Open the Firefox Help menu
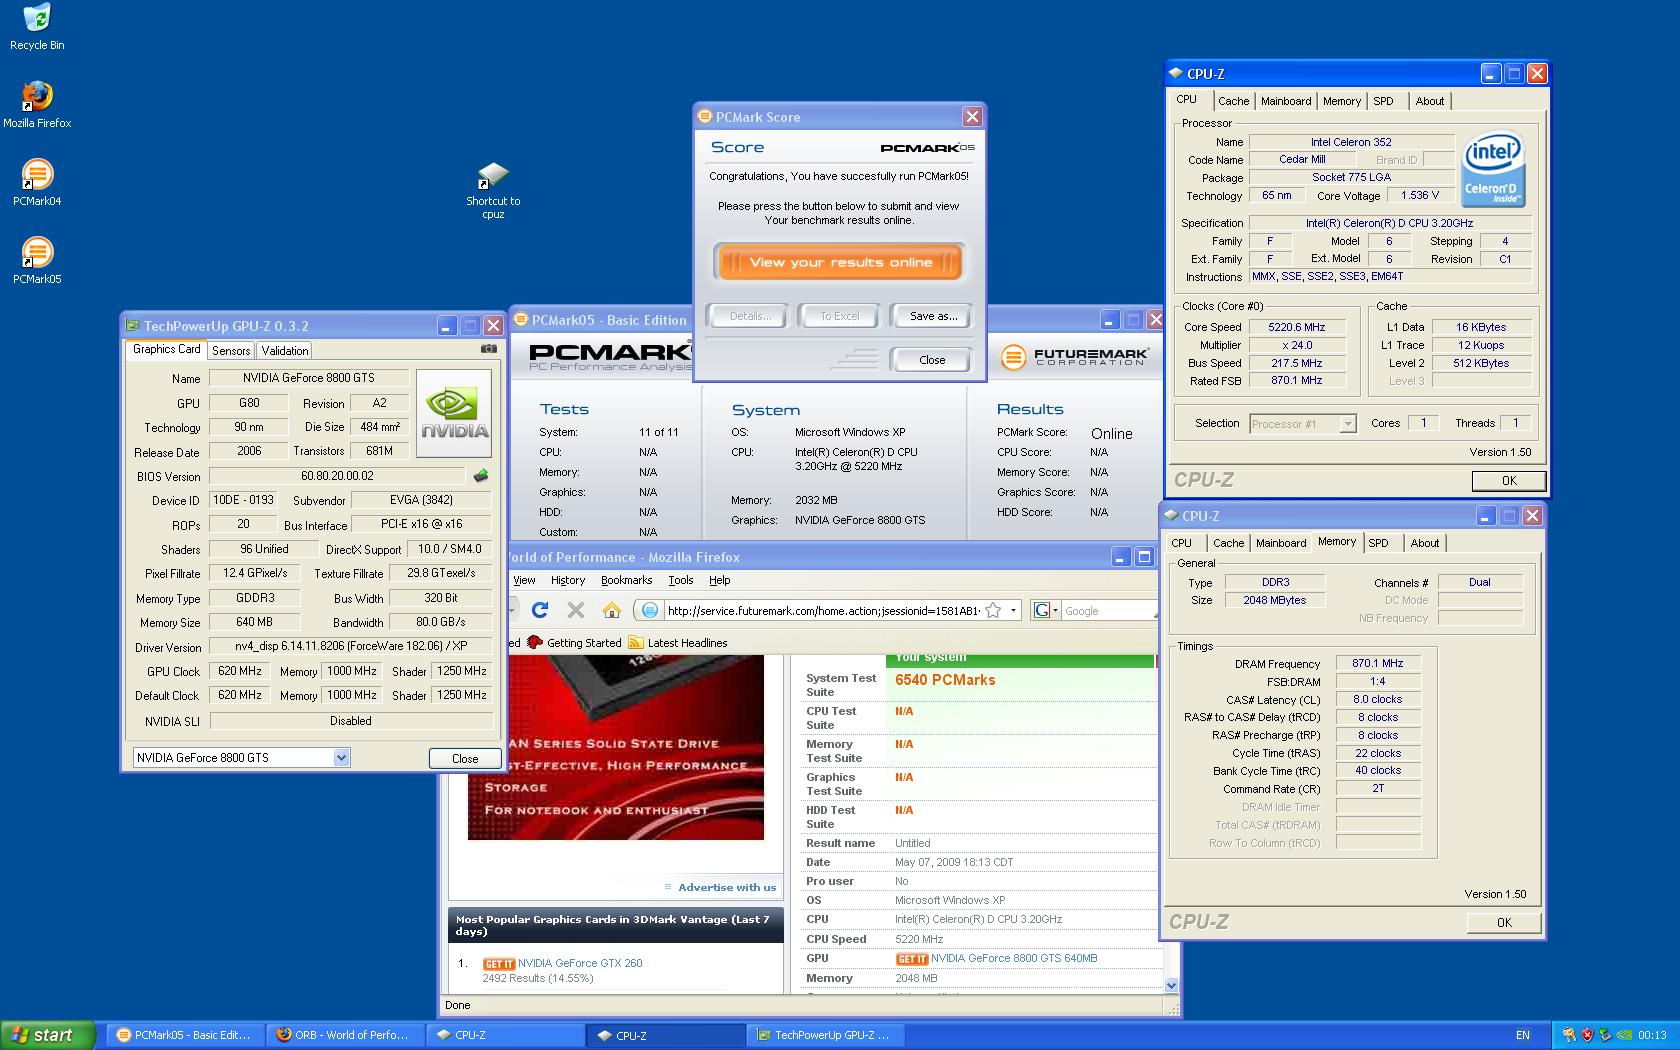This screenshot has height=1050, width=1680. point(719,580)
